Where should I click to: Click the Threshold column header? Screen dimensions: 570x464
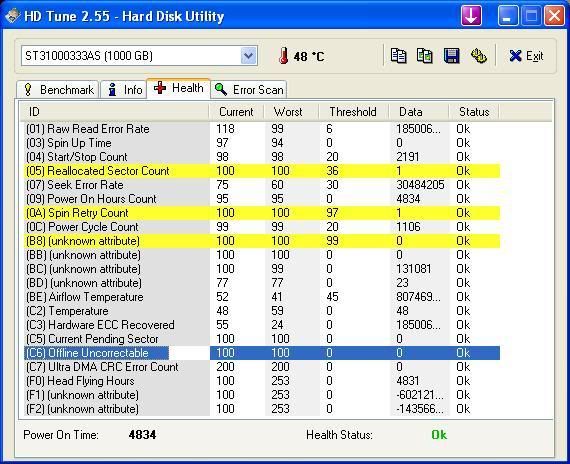pyautogui.click(x=353, y=112)
